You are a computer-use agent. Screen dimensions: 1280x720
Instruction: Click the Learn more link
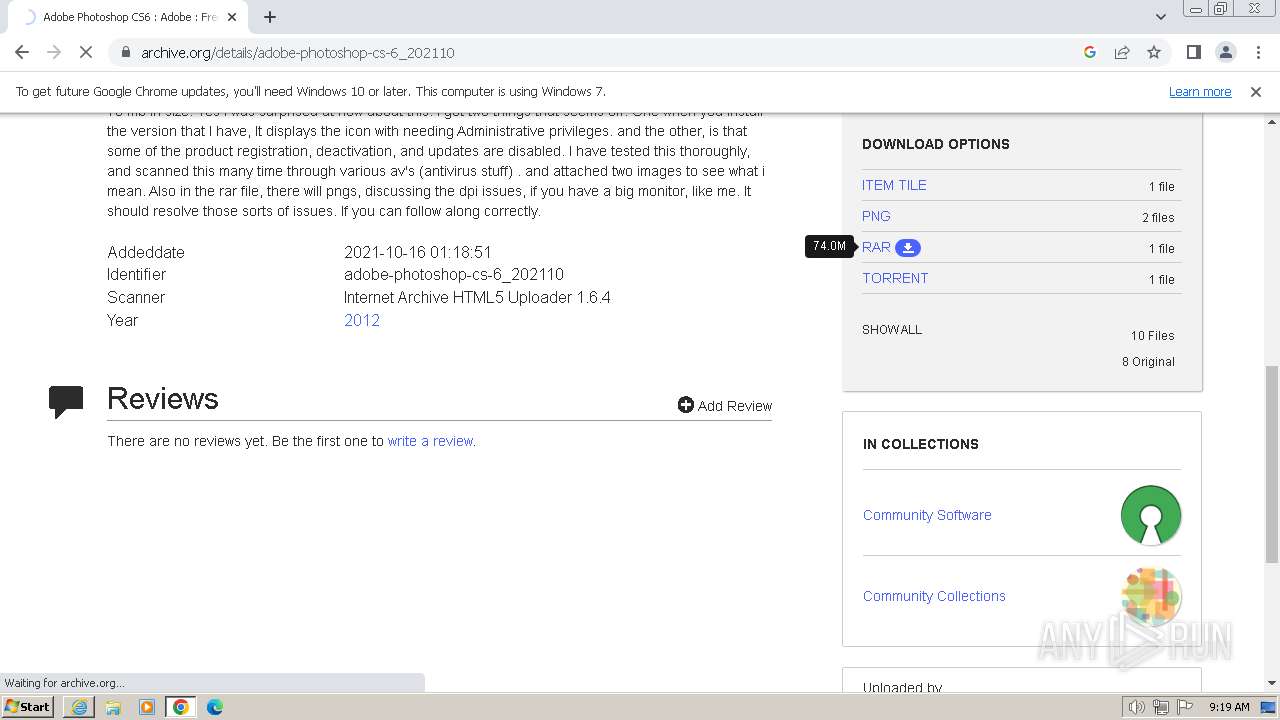coord(1200,91)
